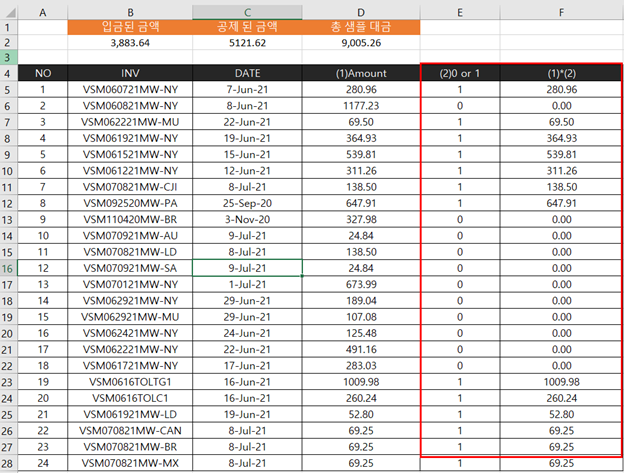
Task: Select column A header
Action: click(x=43, y=12)
